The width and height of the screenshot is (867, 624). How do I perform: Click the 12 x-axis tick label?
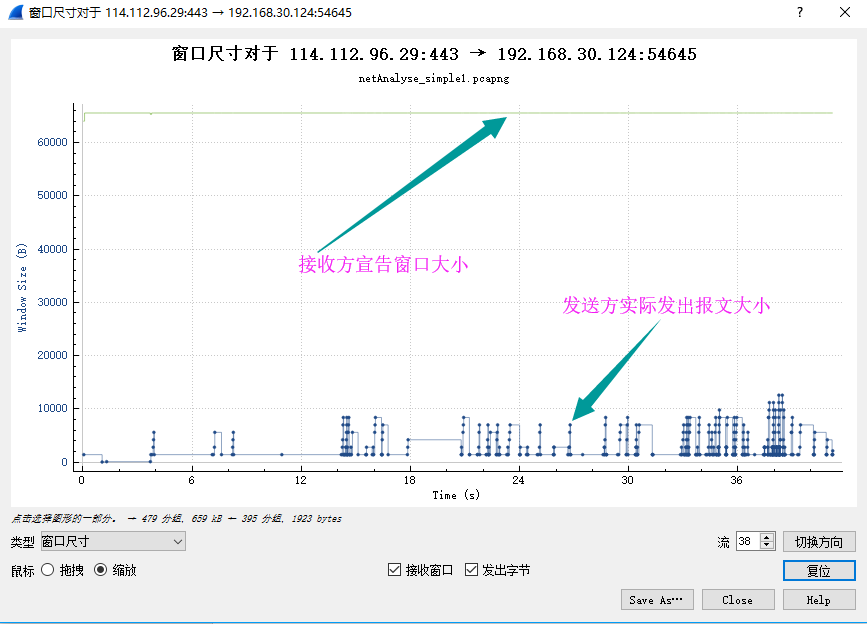300,480
